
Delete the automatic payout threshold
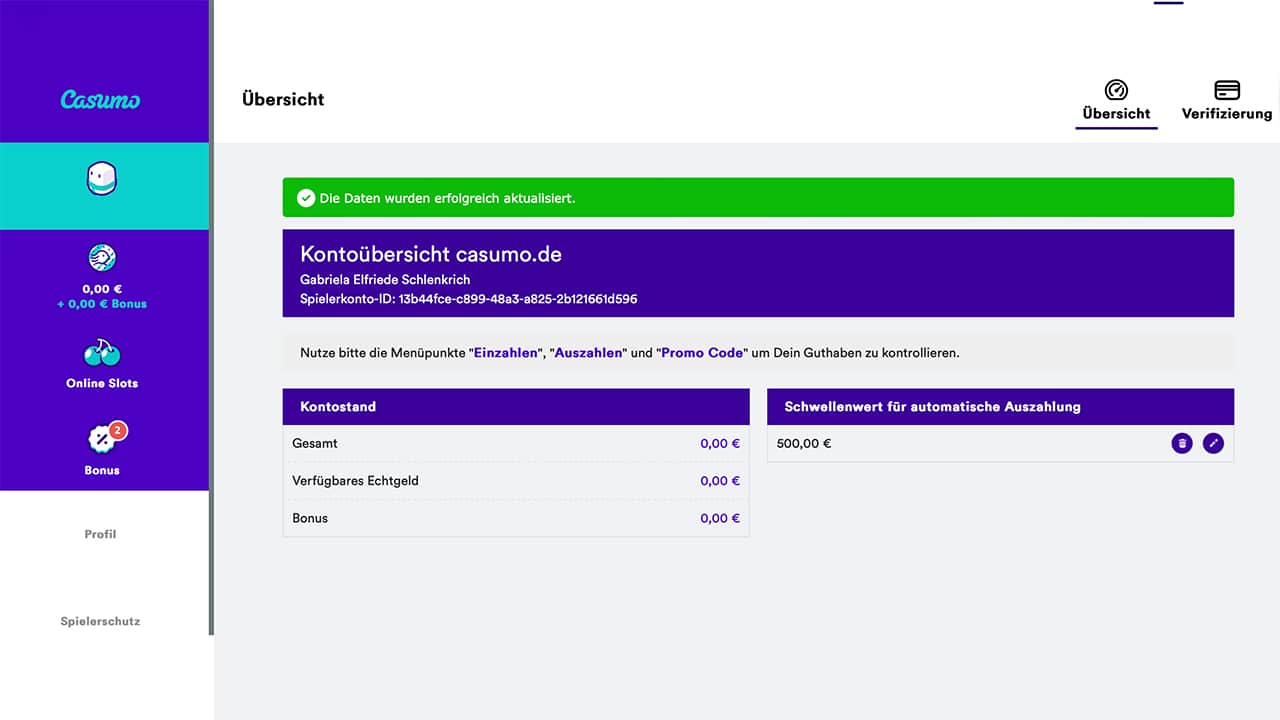[1182, 443]
